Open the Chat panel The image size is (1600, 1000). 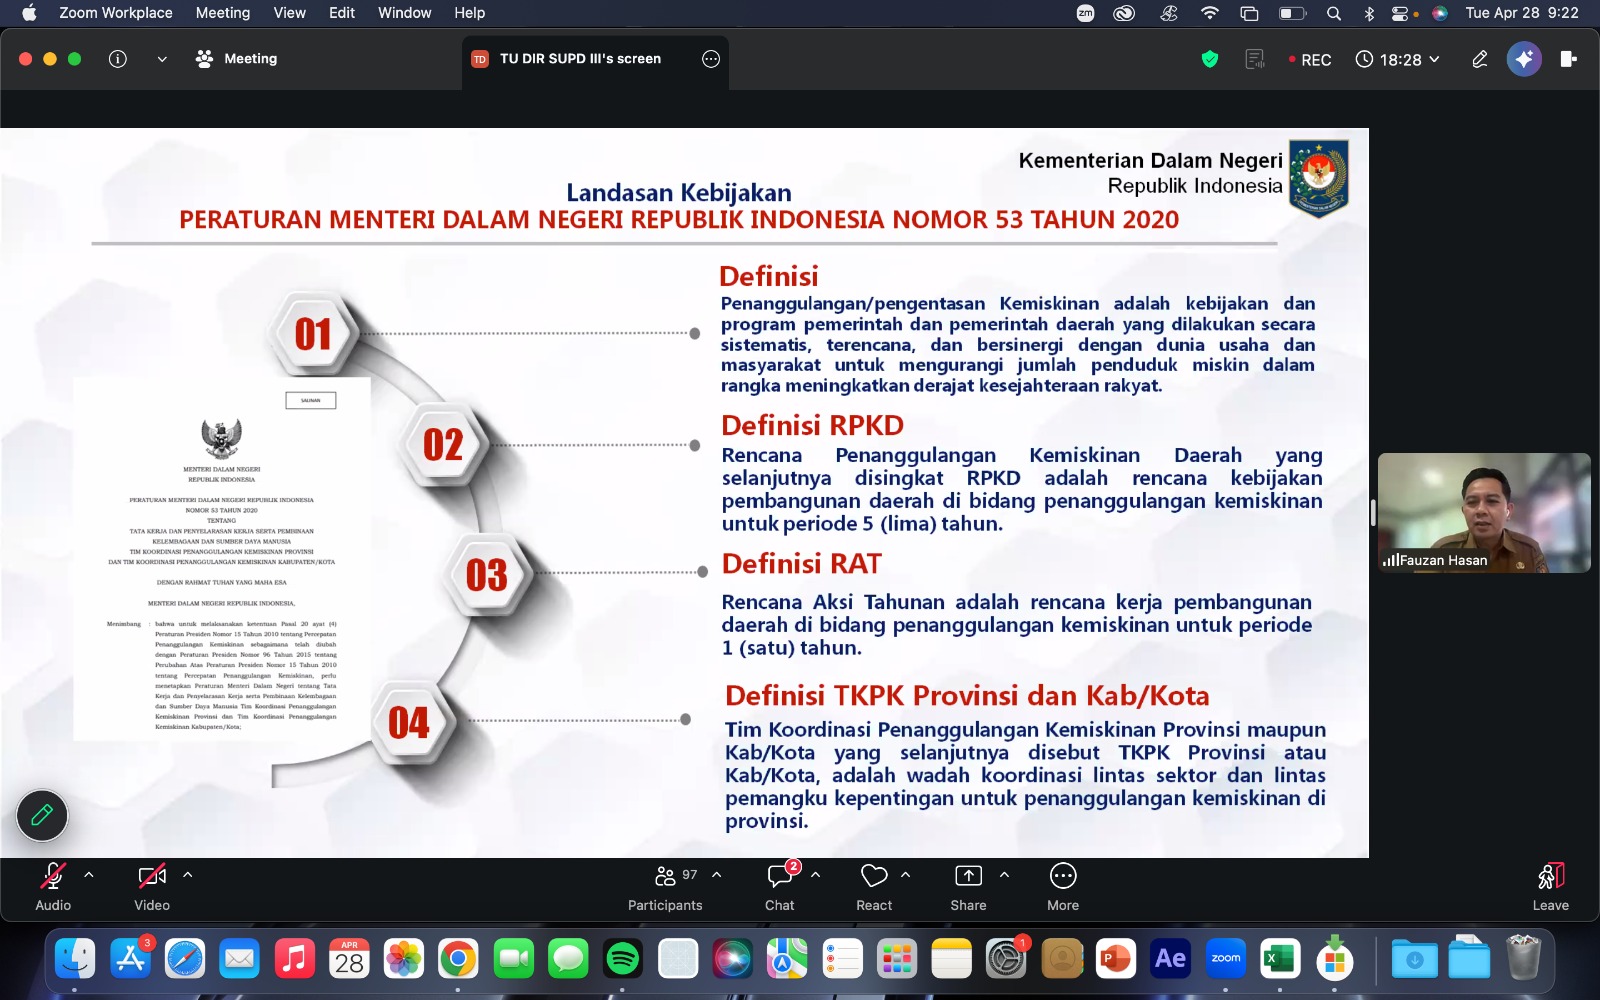pos(780,886)
